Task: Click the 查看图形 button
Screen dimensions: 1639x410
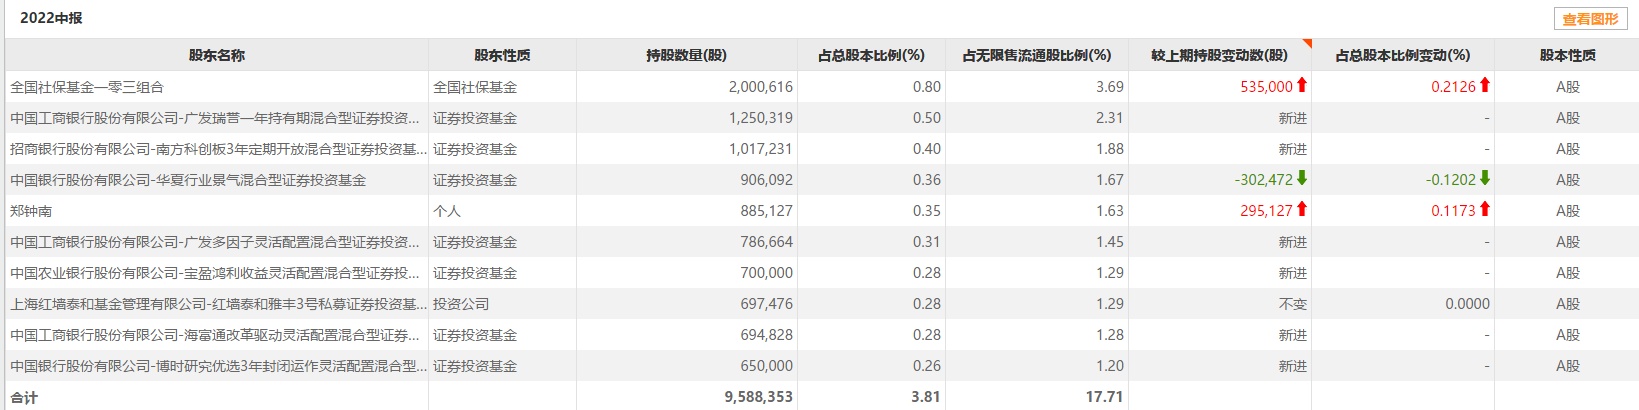Action: 1589,19
